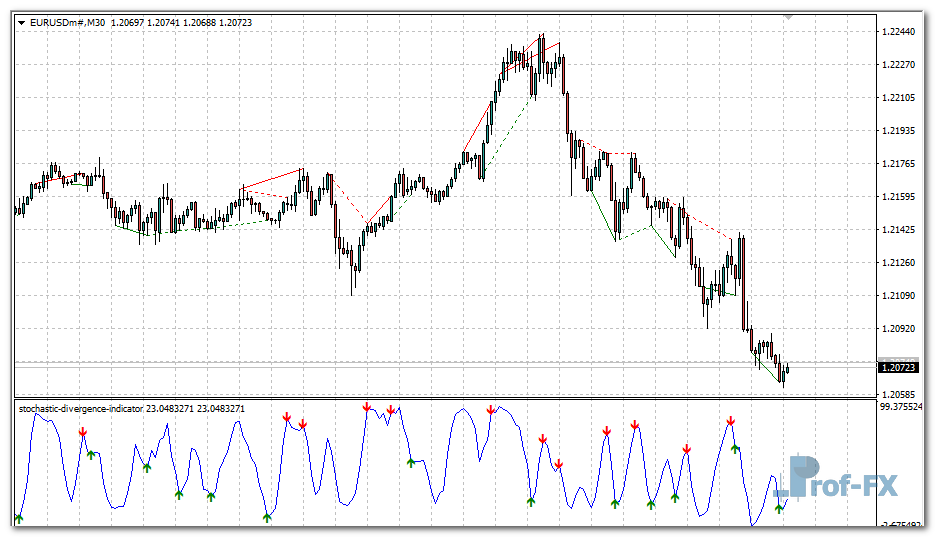Click the 1.22440 level on price scale
Image resolution: width=935 pixels, height=537 pixels.
click(900, 33)
